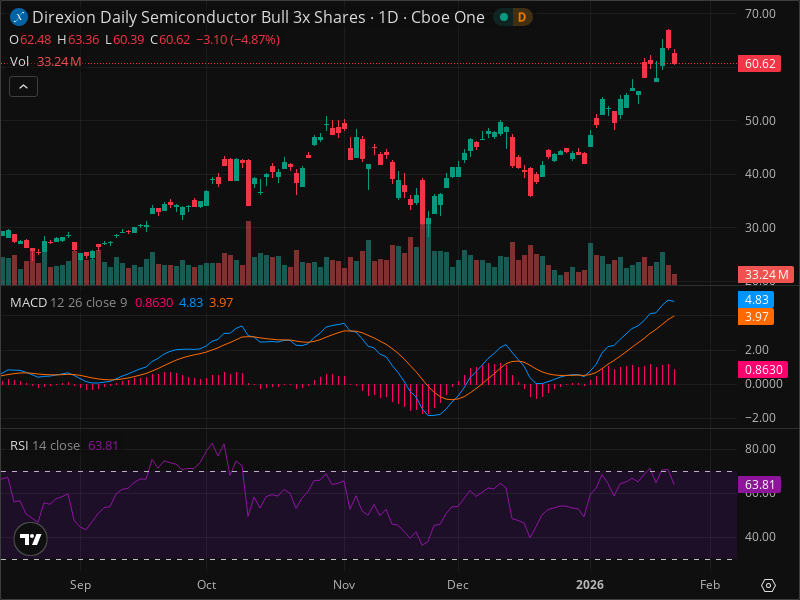Click the low value L 60.39
800x600 pixels.
point(124,40)
